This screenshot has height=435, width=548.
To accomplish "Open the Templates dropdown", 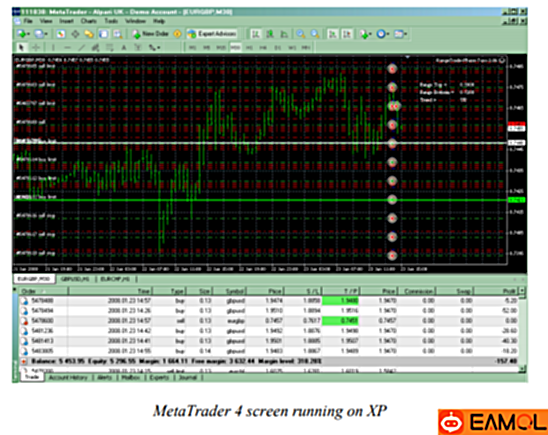I will pyautogui.click(x=401, y=34).
